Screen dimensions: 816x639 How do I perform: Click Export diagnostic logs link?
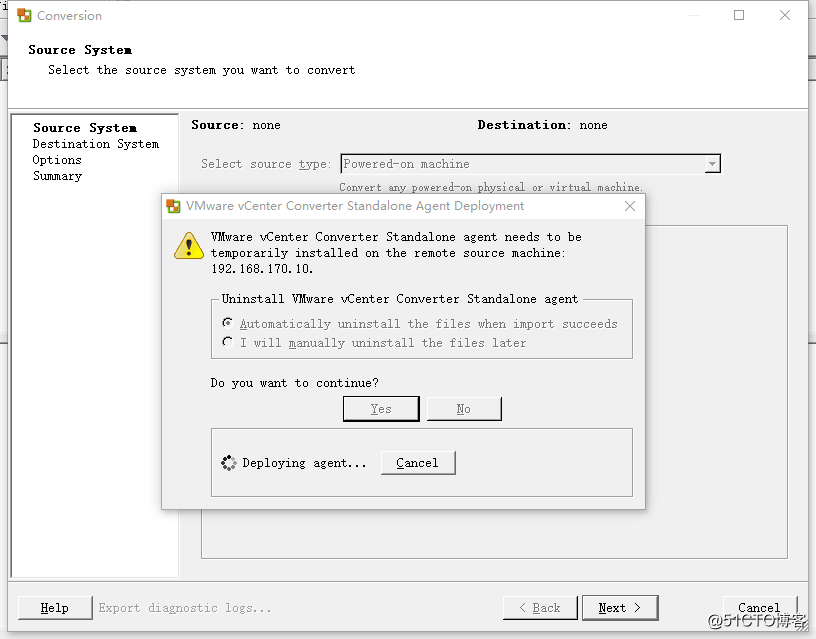(185, 608)
